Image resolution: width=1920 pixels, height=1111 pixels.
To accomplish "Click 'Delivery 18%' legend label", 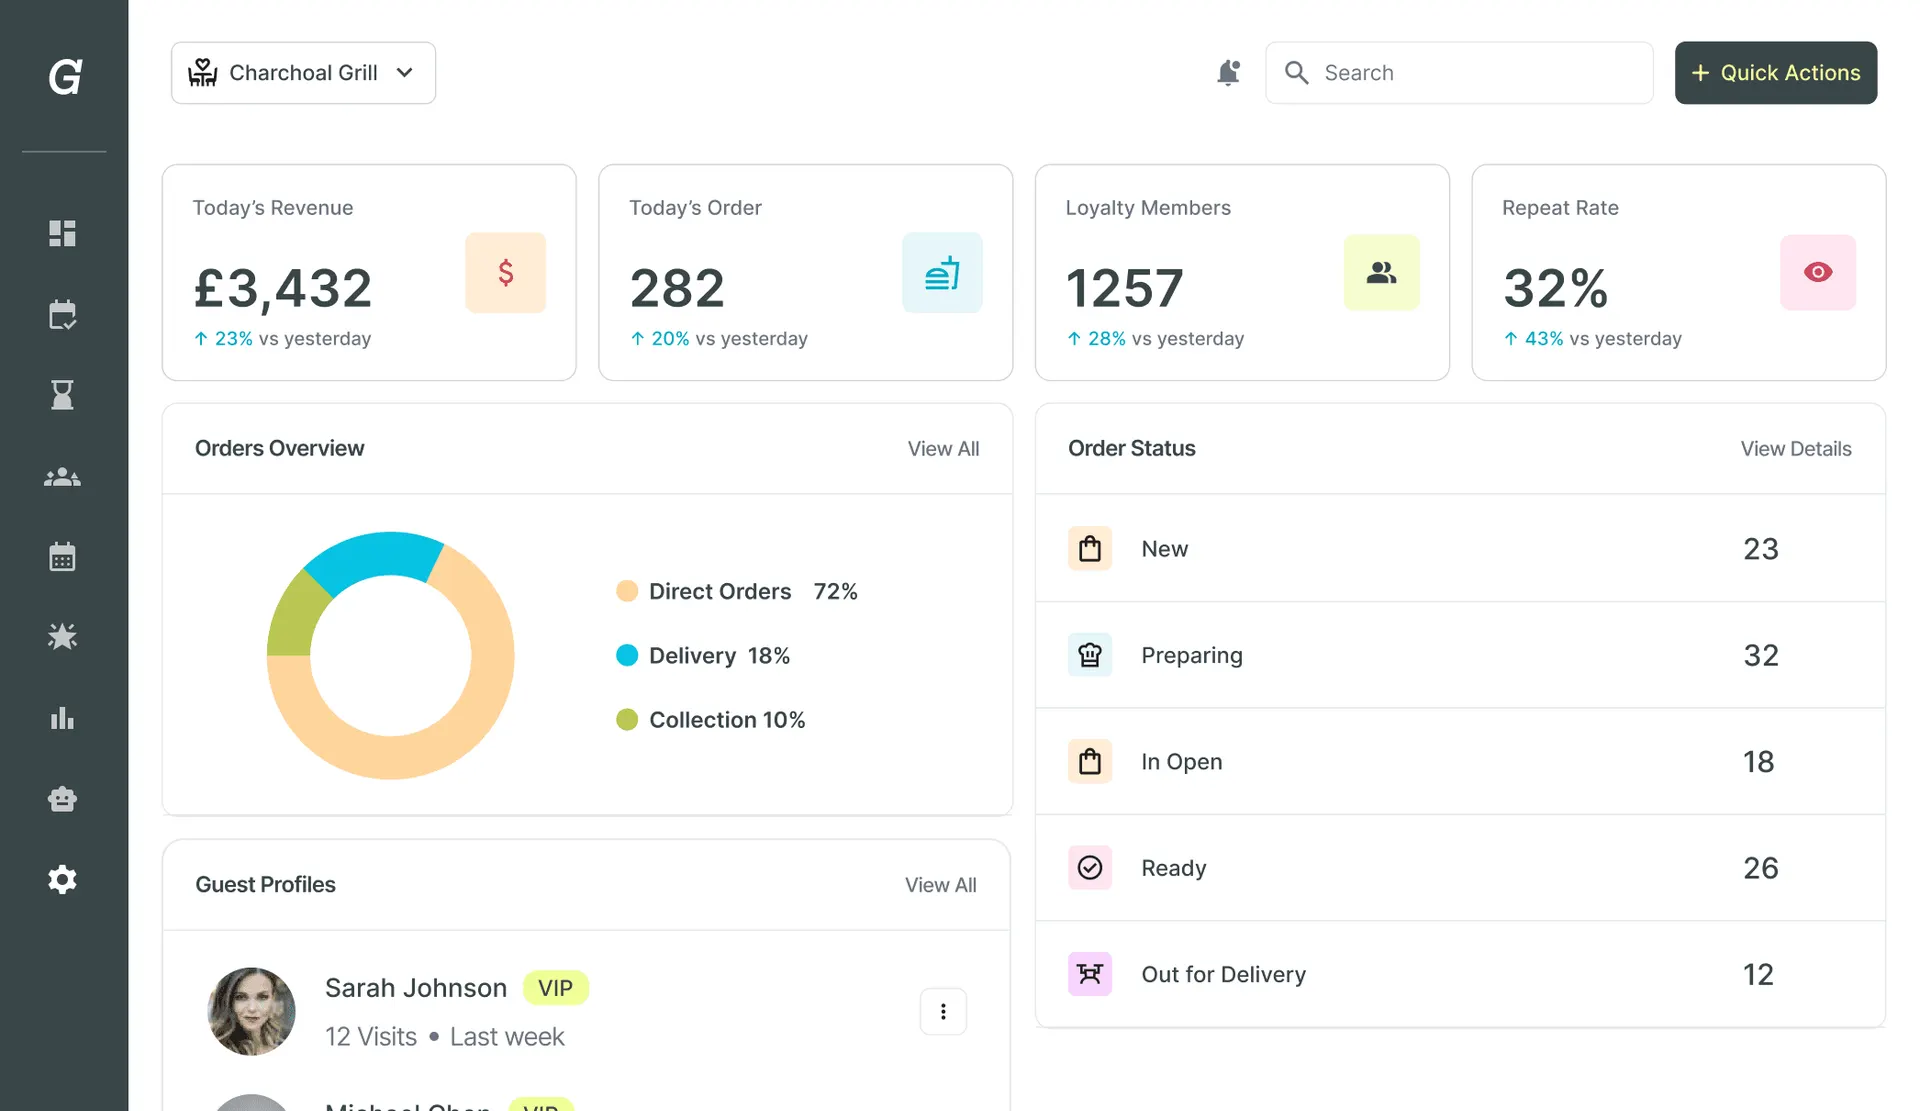I will (720, 656).
